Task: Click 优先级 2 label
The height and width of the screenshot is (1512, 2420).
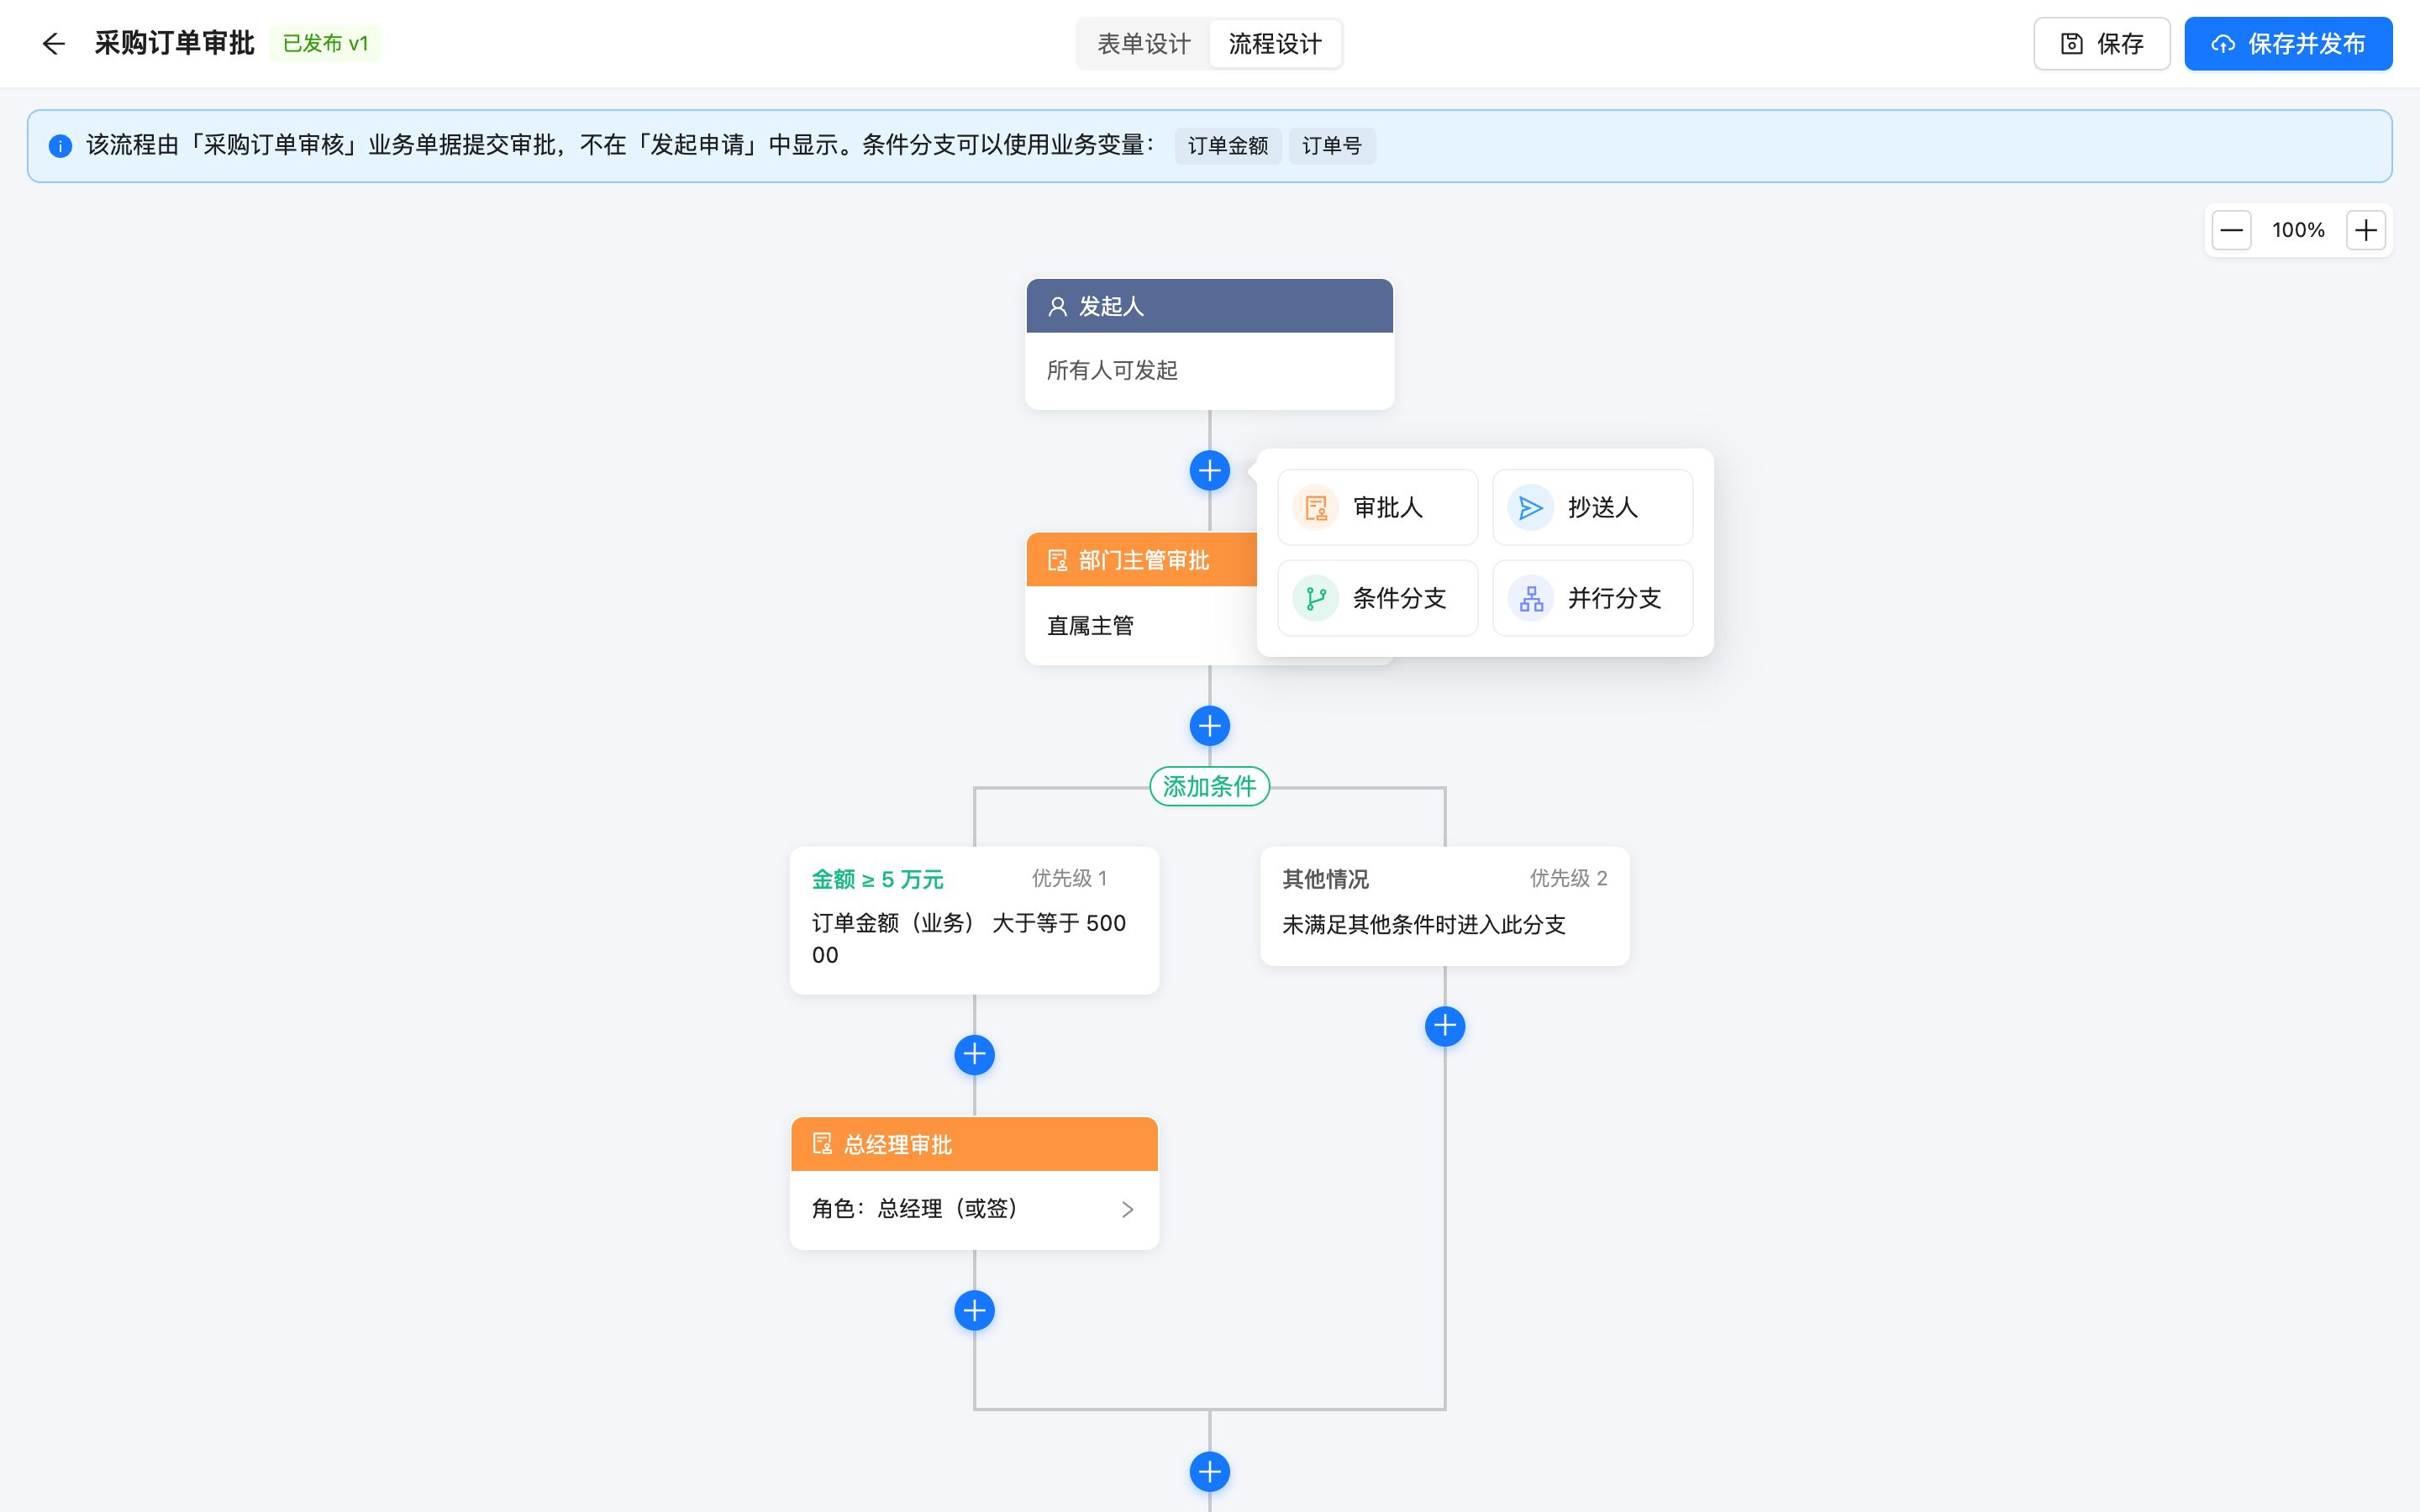Action: click(x=1568, y=878)
